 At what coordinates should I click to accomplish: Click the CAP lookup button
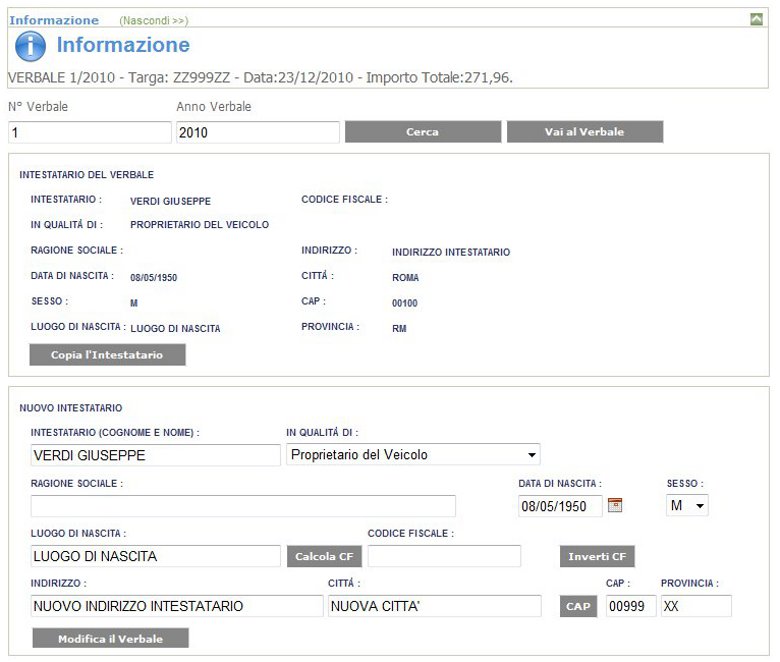pos(579,607)
